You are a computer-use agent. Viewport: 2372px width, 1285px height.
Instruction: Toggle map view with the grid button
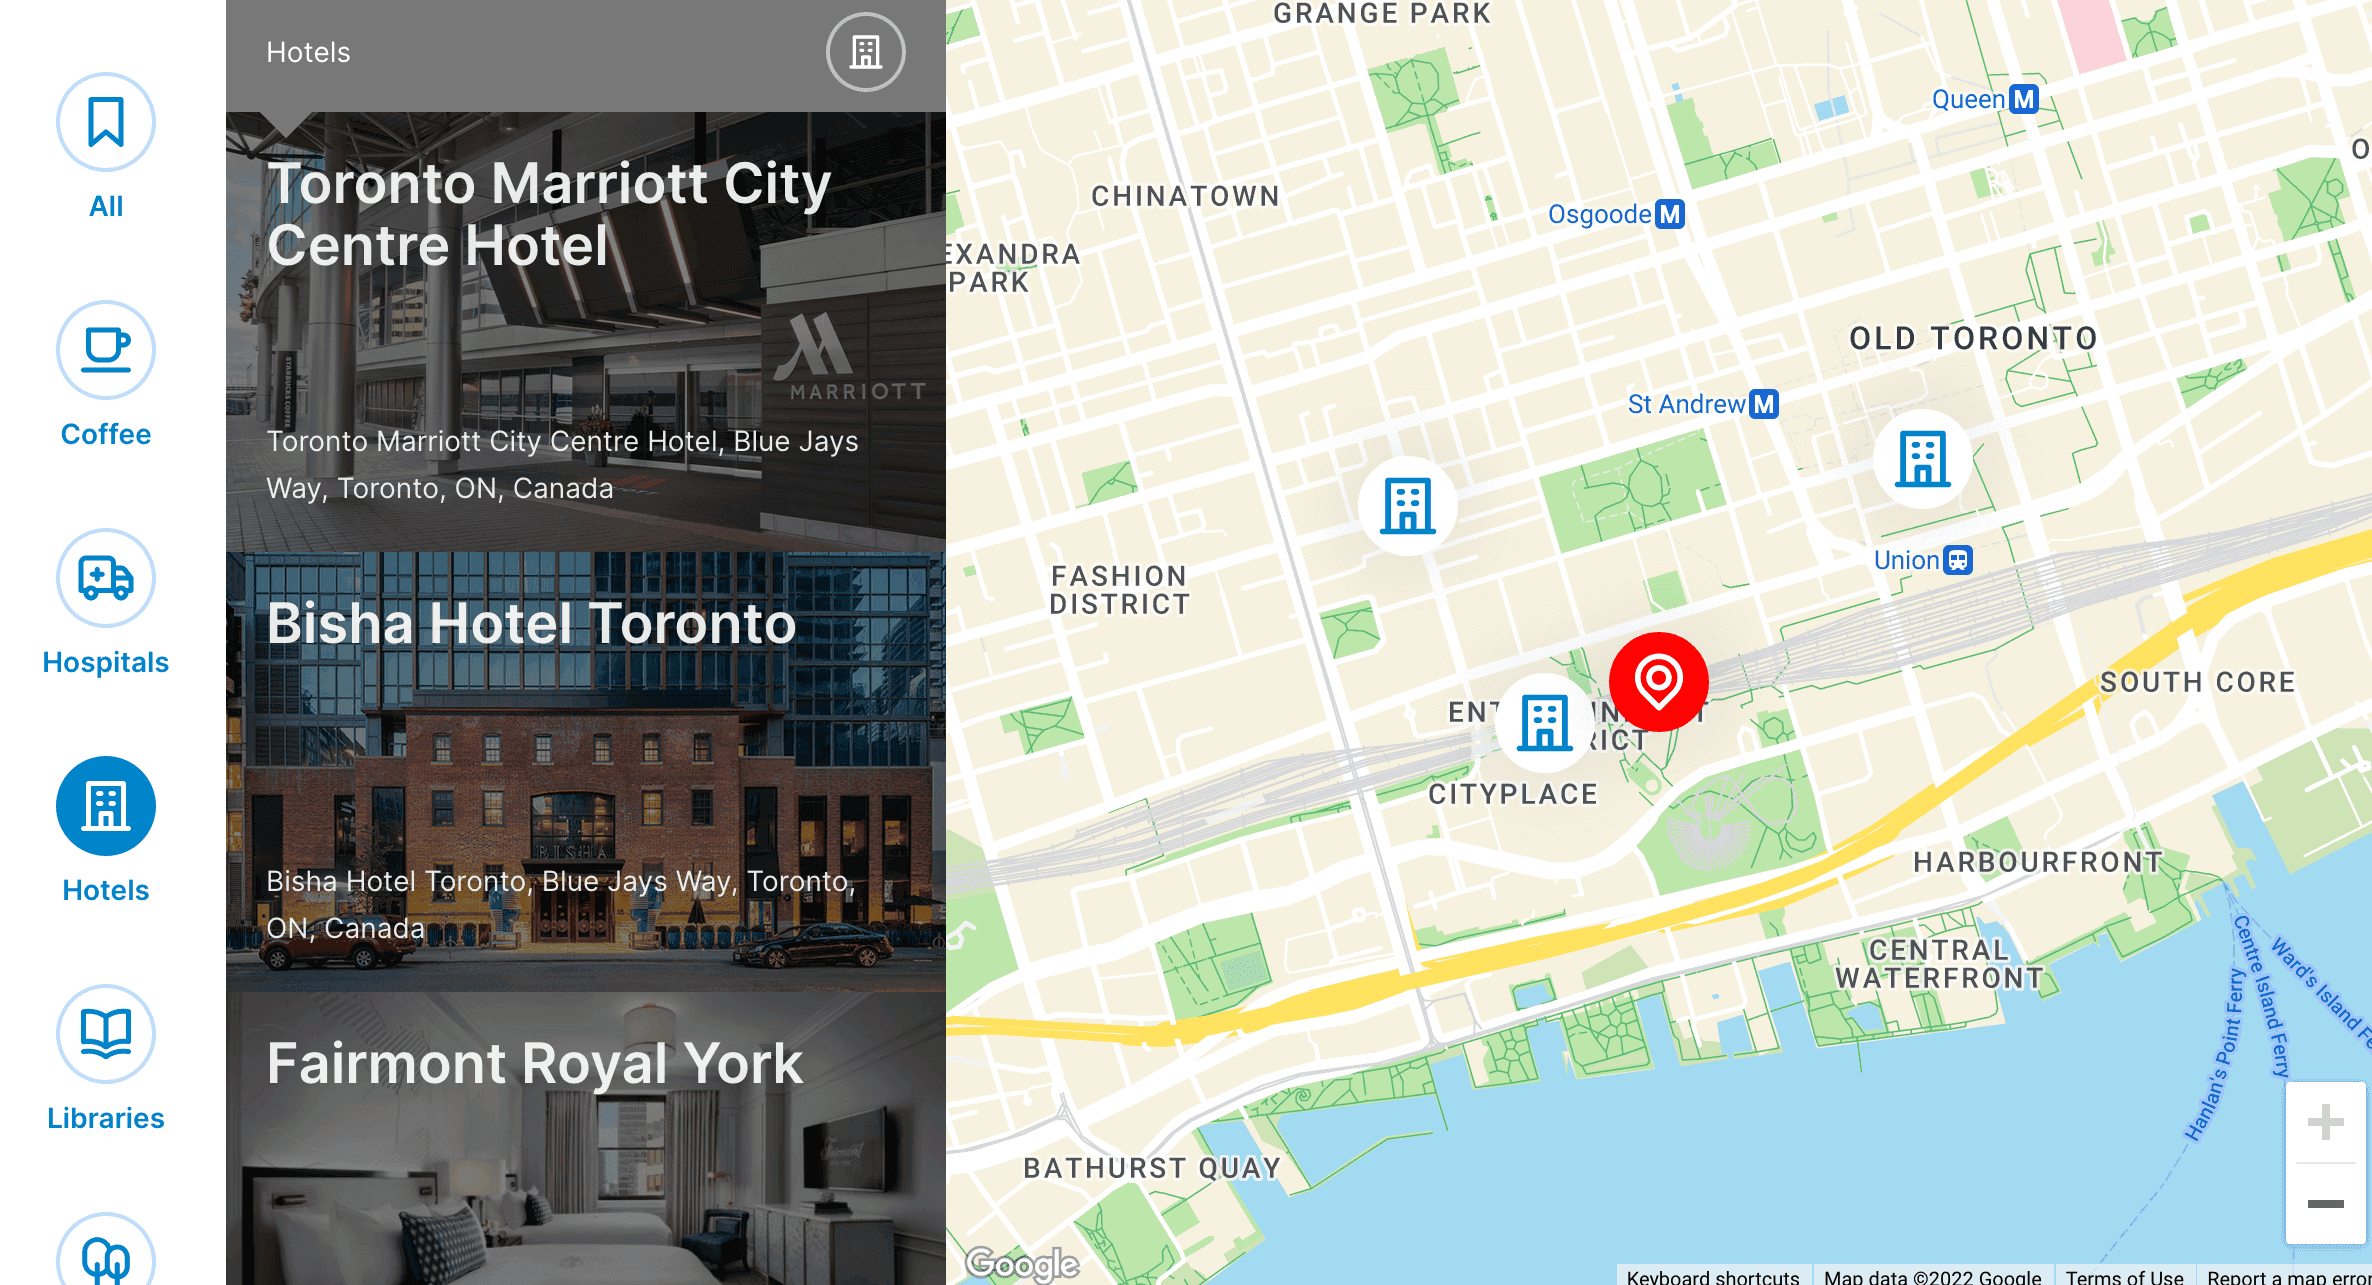click(x=864, y=52)
